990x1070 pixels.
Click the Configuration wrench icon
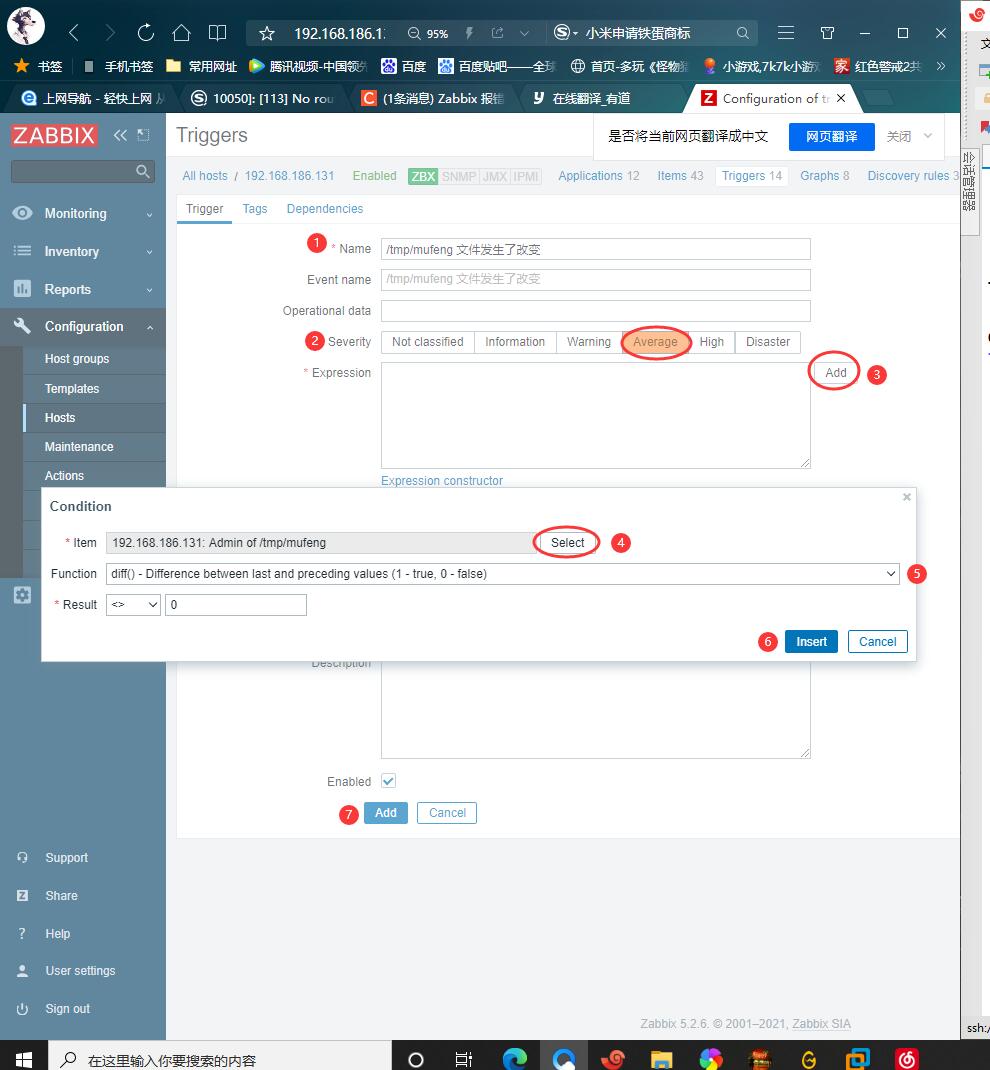click(23, 326)
